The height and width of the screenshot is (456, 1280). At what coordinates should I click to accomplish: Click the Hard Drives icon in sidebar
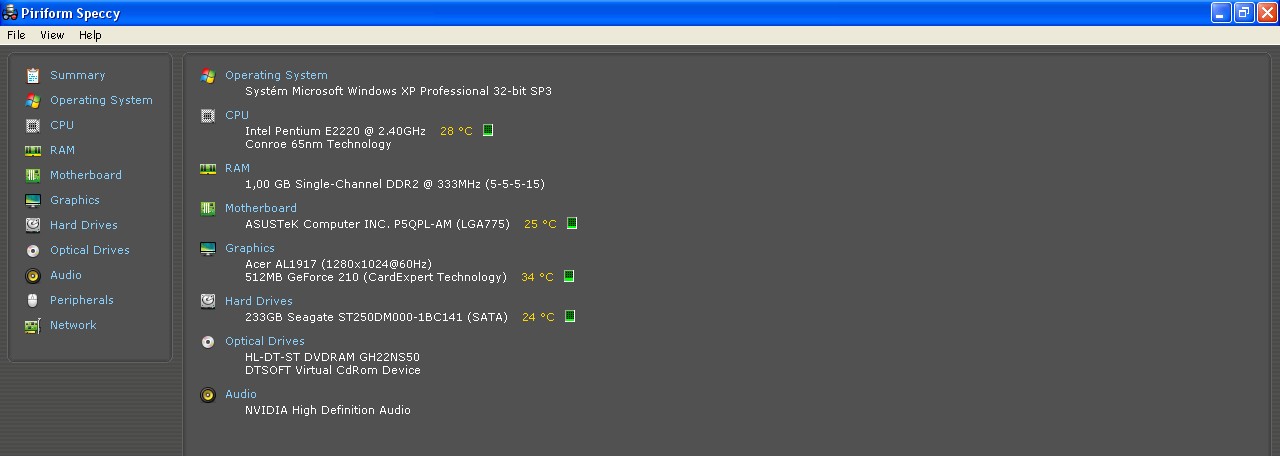tap(33, 225)
